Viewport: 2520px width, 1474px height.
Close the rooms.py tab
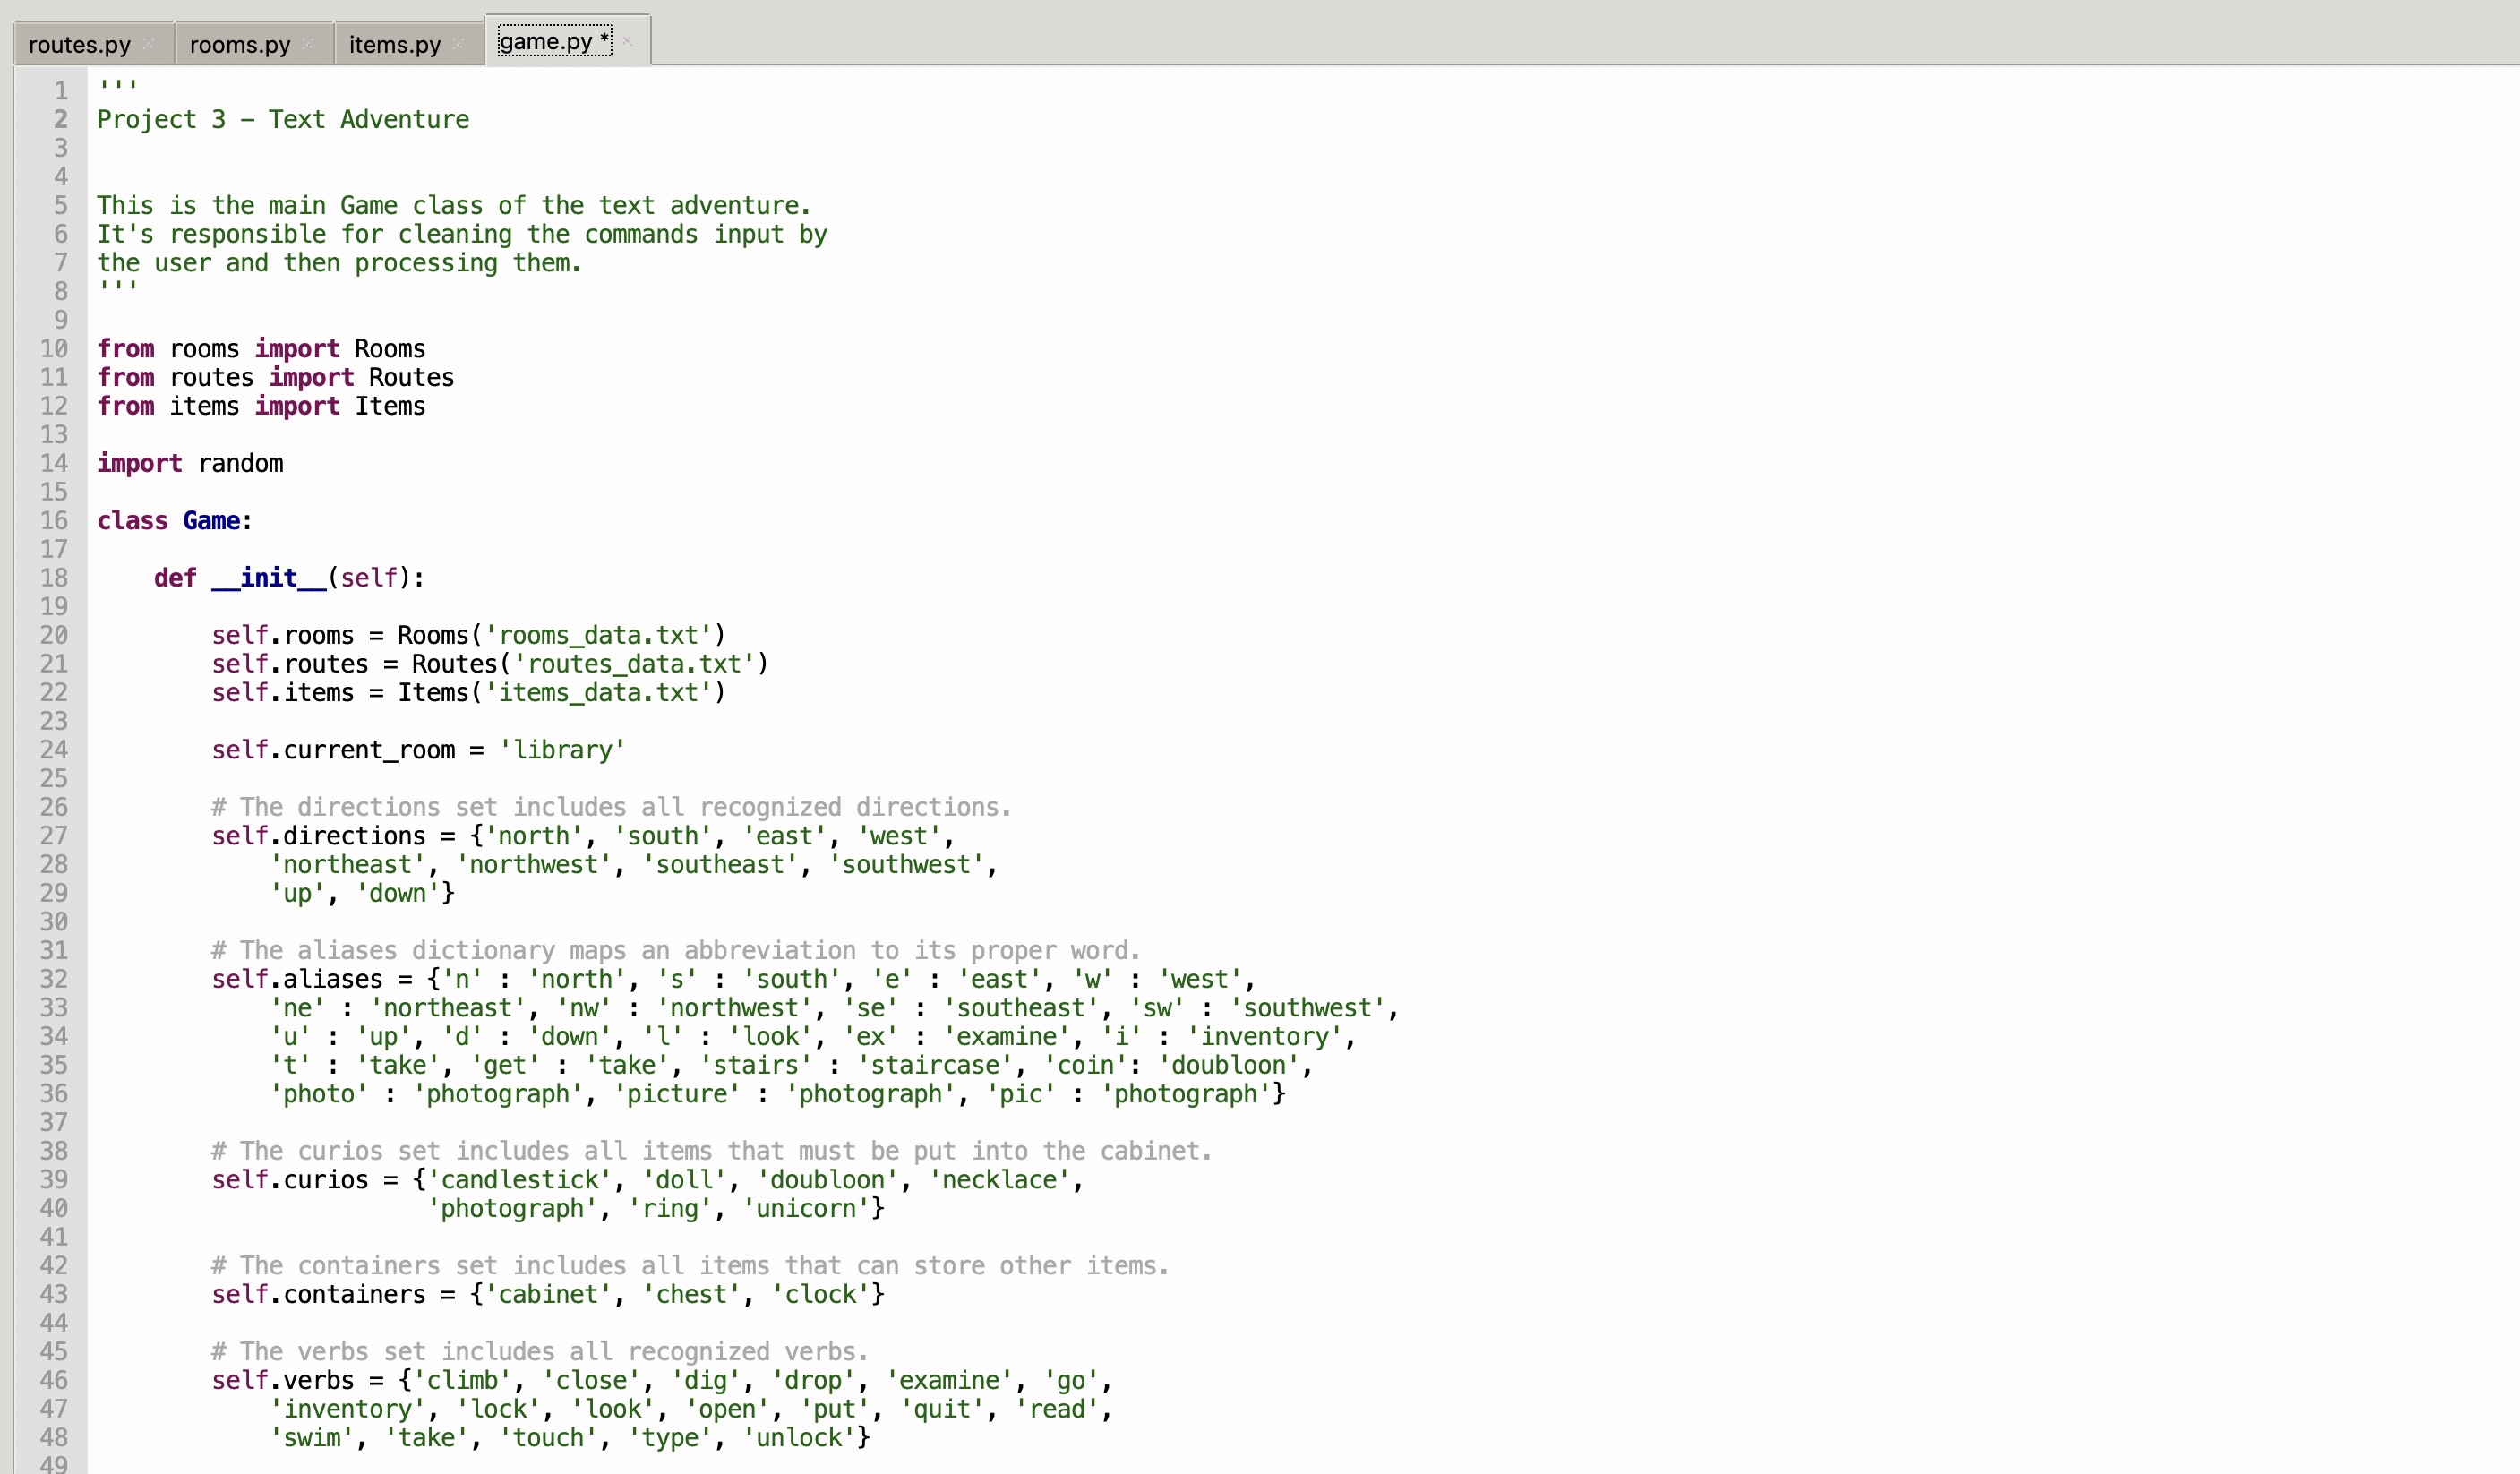point(308,43)
